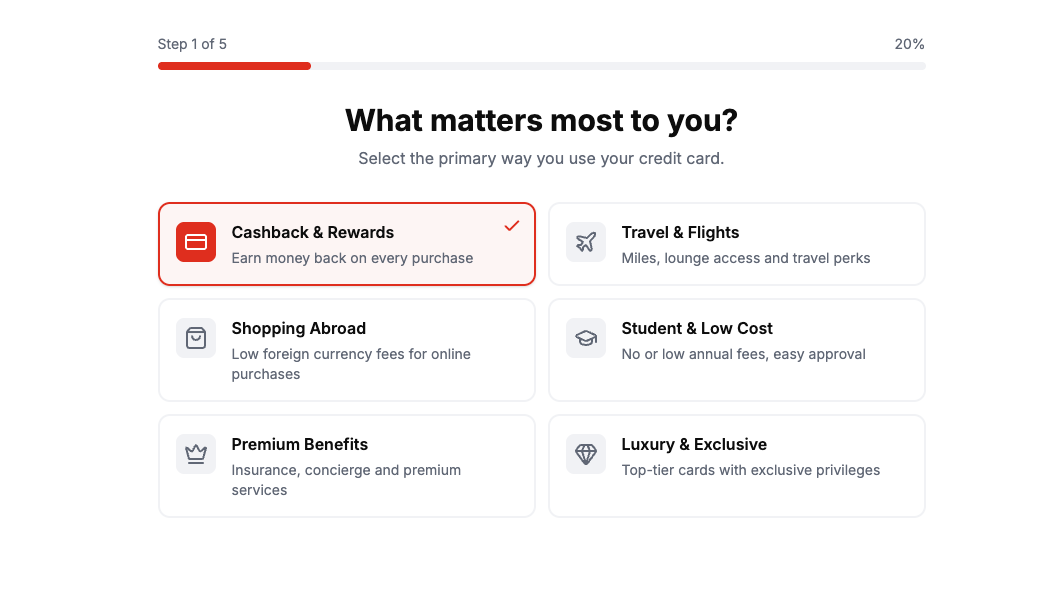Choose Shopping Abroad as your priority
The height and width of the screenshot is (599, 1048).
pyautogui.click(x=346, y=349)
